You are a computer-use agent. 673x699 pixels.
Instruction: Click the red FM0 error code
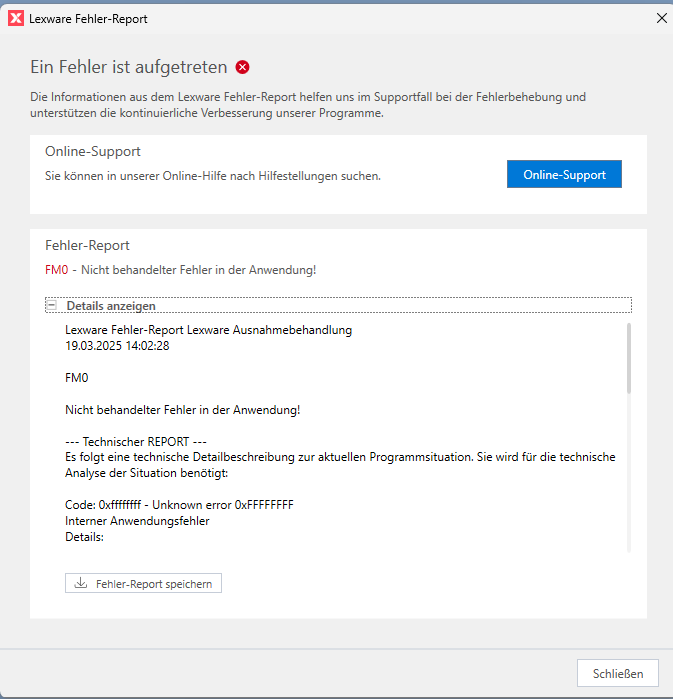point(57,270)
